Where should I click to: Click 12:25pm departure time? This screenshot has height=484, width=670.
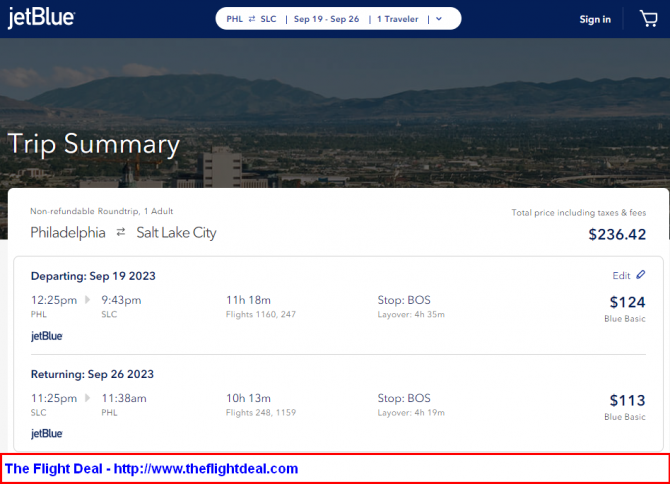[54, 300]
